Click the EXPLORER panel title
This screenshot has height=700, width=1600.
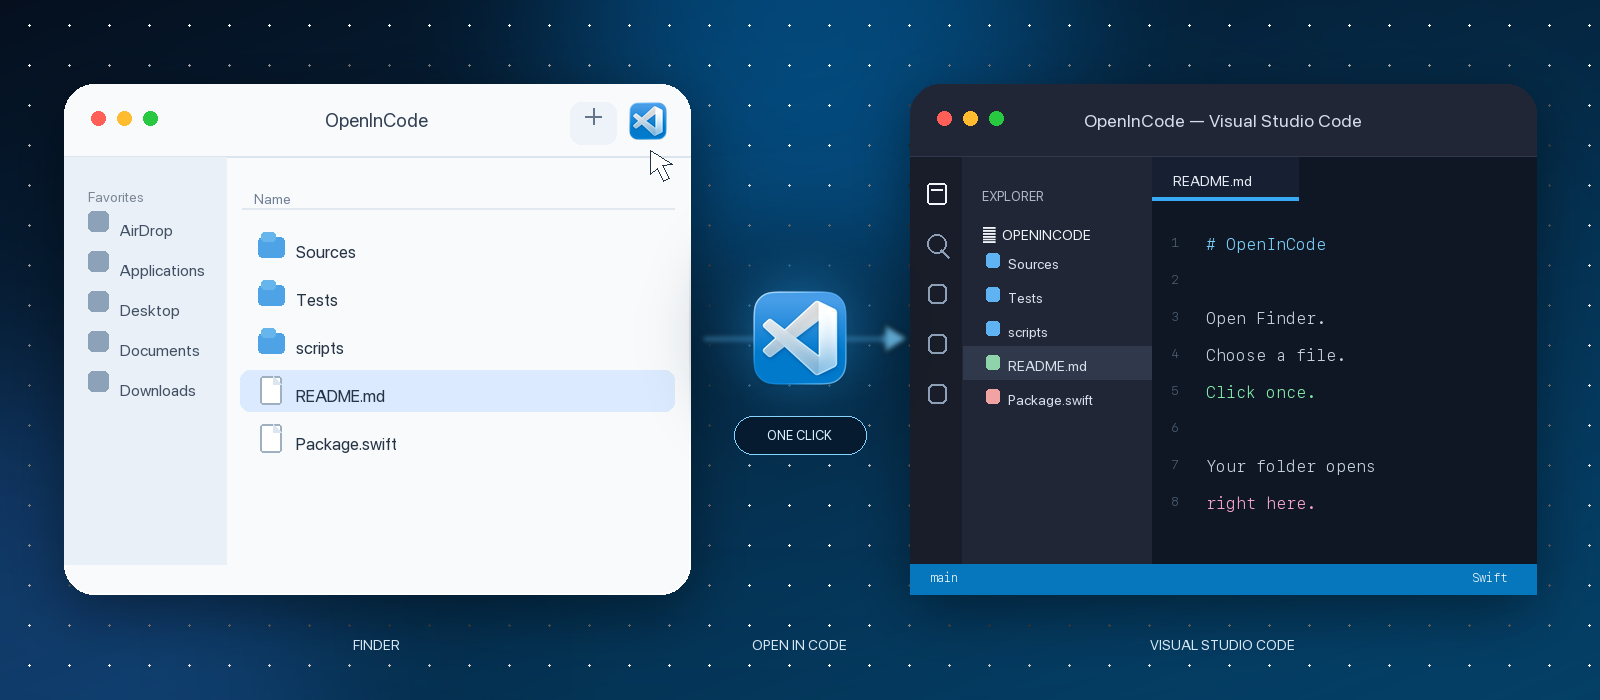1013,196
